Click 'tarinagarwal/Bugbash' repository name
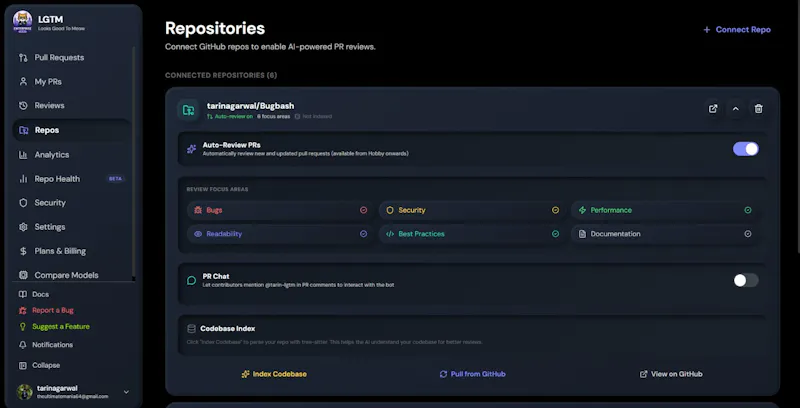The height and width of the screenshot is (408, 800). point(251,106)
